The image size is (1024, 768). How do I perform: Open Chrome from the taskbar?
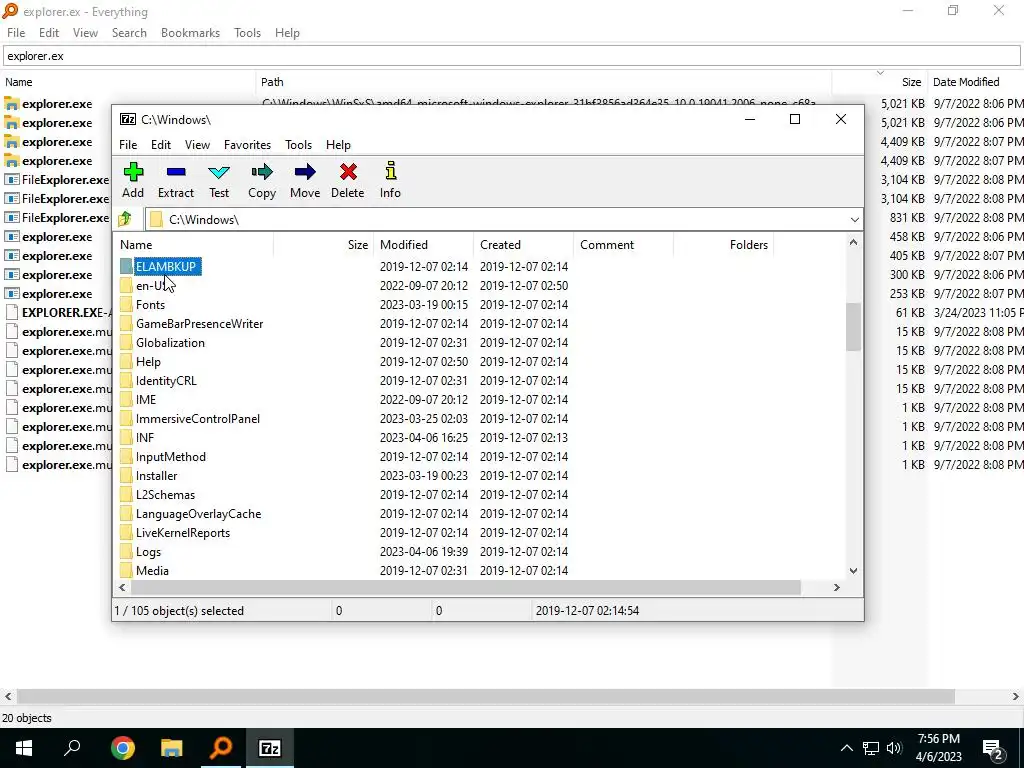[123, 748]
